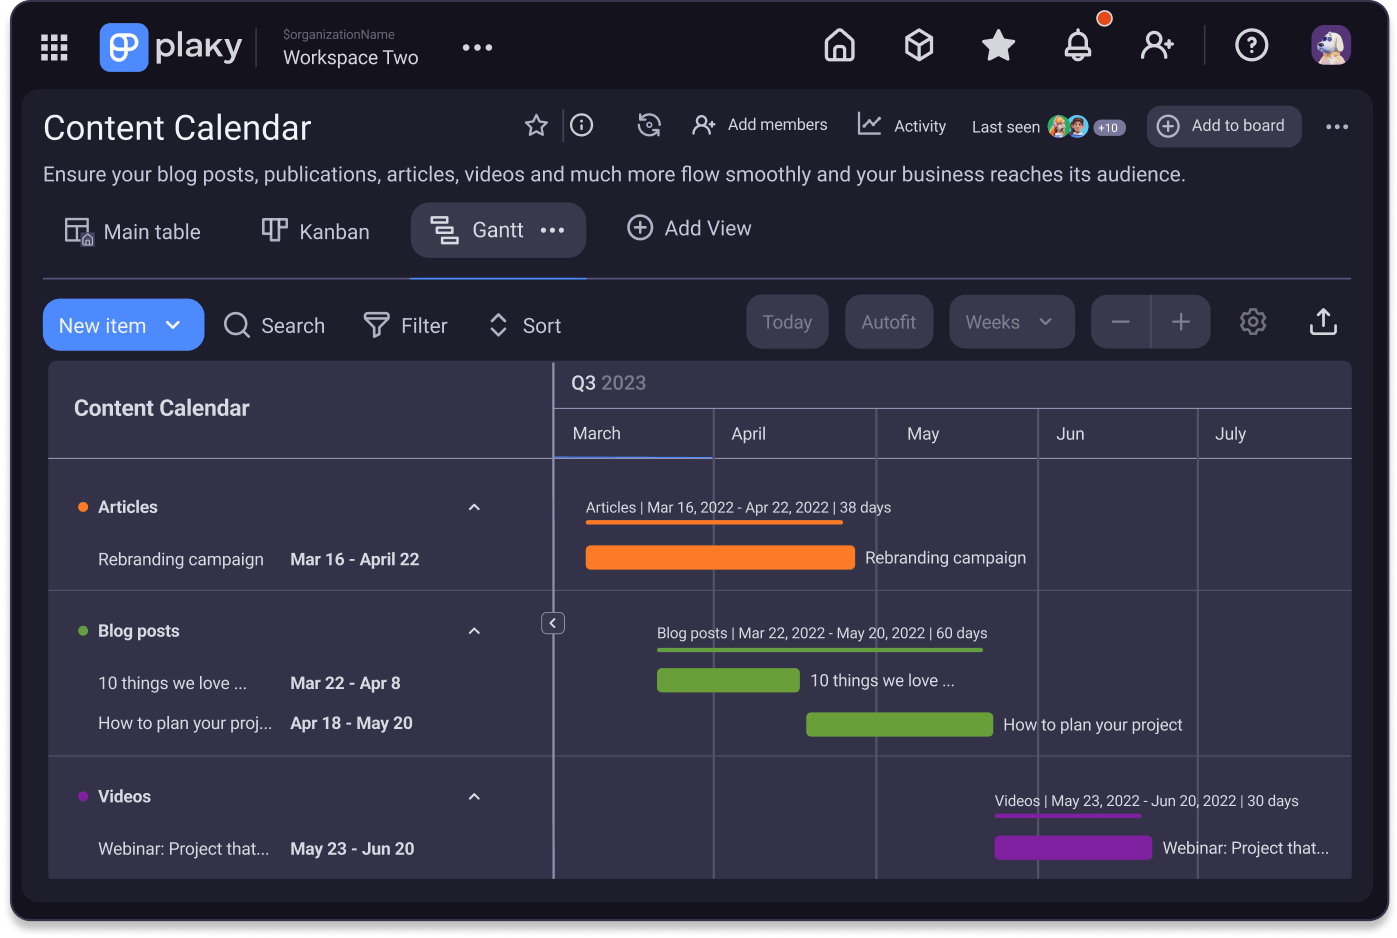Image resolution: width=1397 pixels, height=938 pixels.
Task: Open the board info icon
Action: pos(582,125)
